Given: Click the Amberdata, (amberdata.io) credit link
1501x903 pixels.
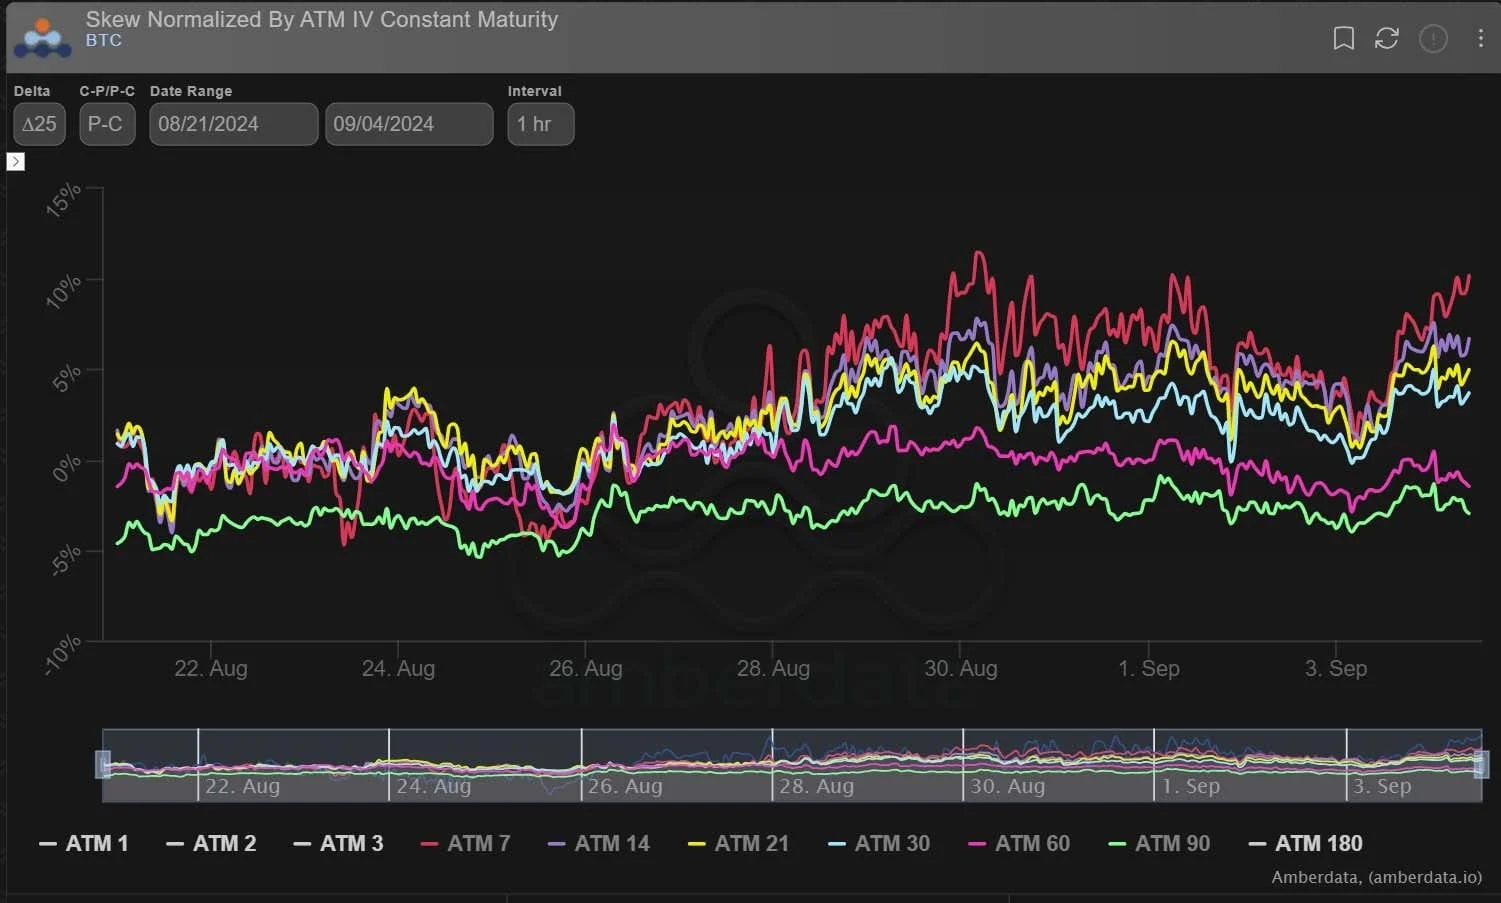Looking at the screenshot, I should (x=1377, y=877).
